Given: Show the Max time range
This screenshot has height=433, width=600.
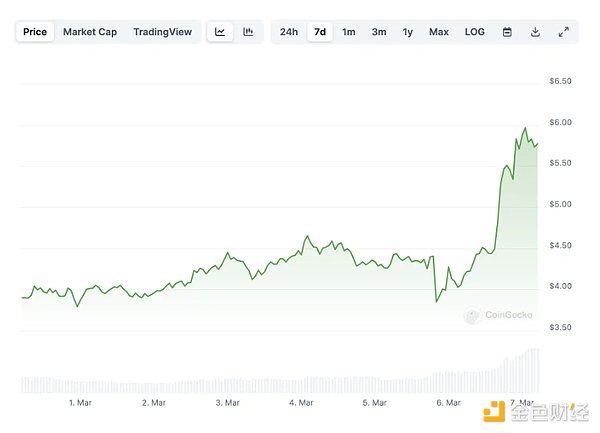Looking at the screenshot, I should pos(439,32).
